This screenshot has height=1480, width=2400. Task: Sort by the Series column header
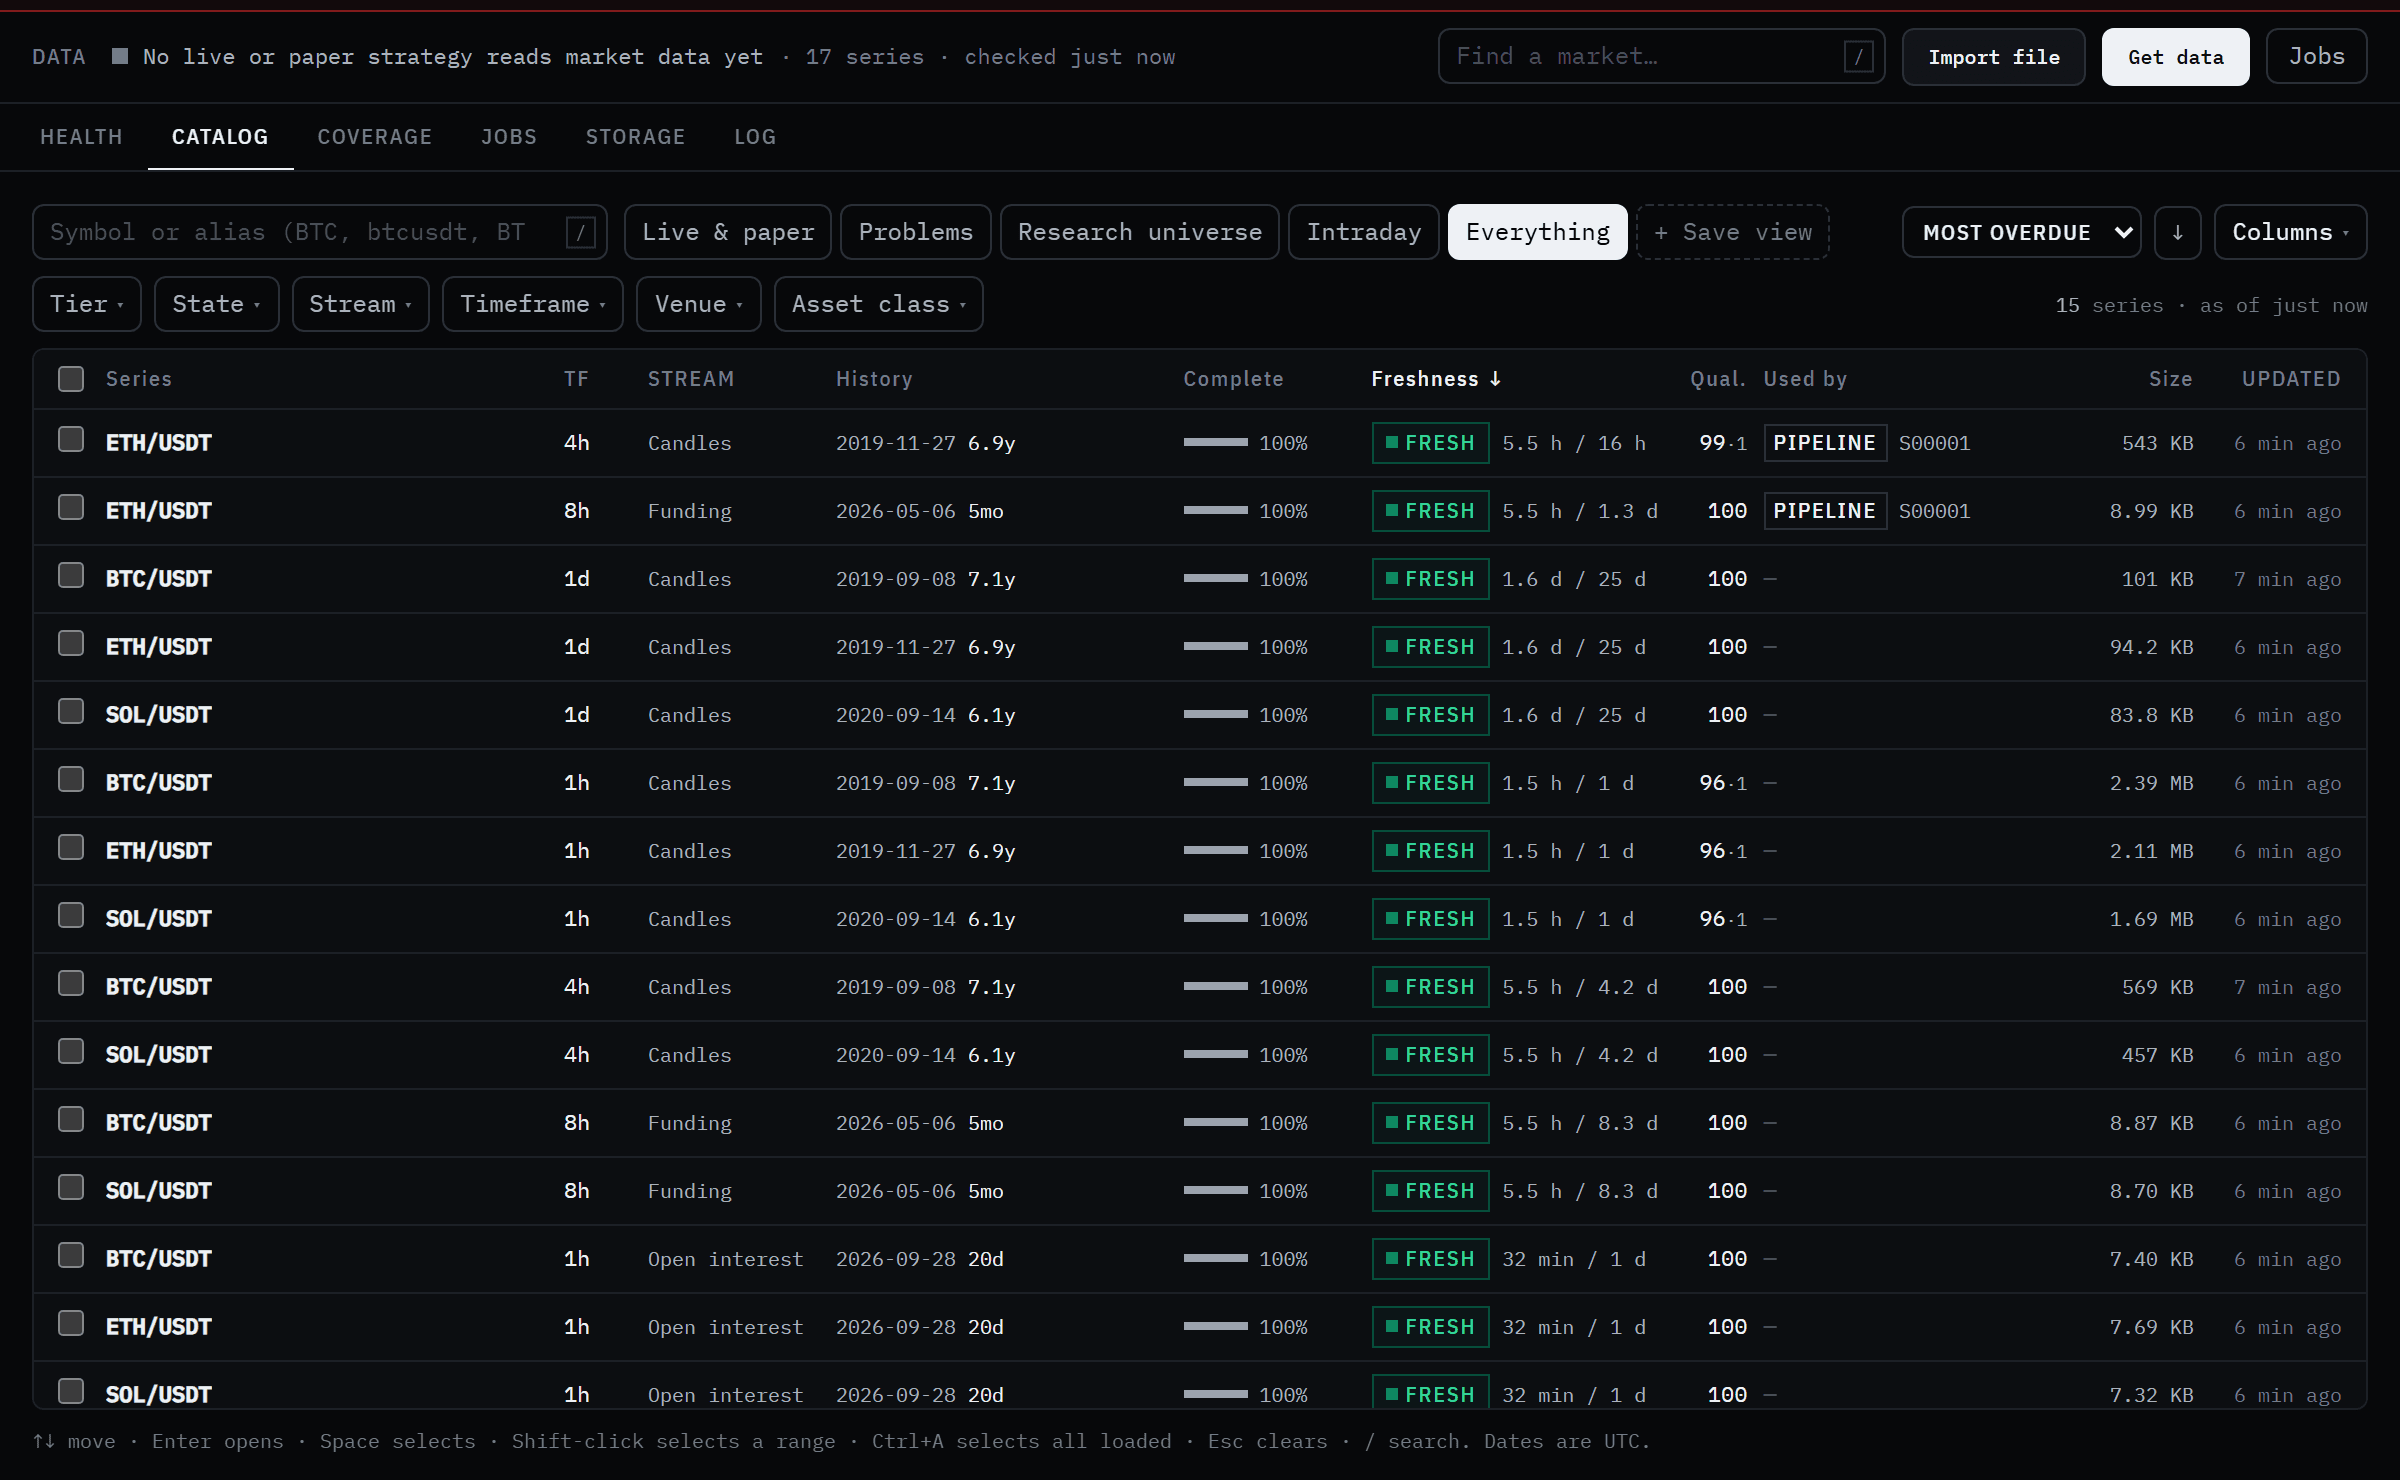tap(139, 379)
